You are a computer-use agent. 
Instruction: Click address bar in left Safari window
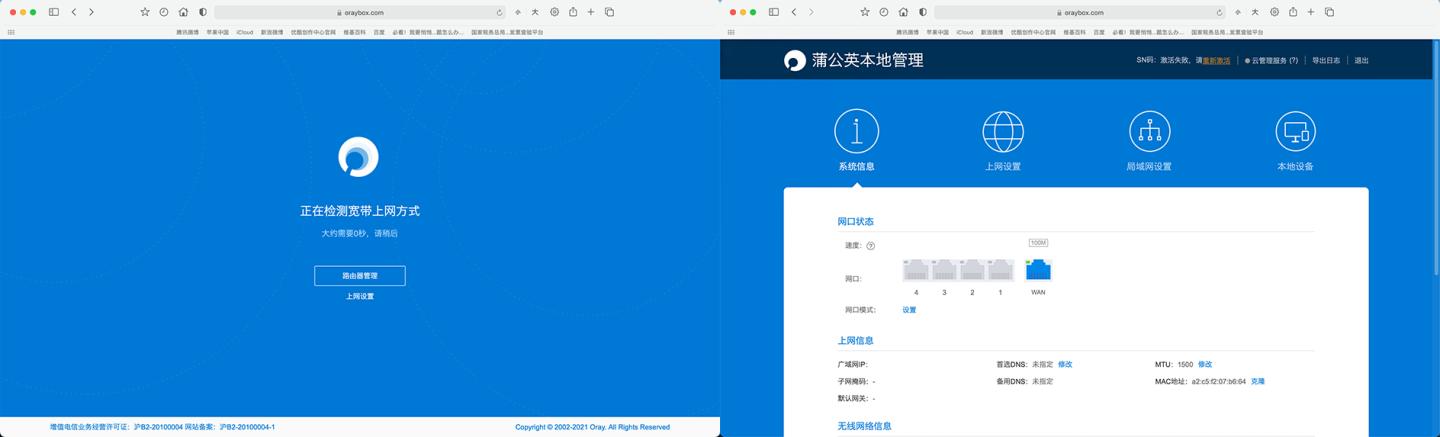tap(359, 12)
